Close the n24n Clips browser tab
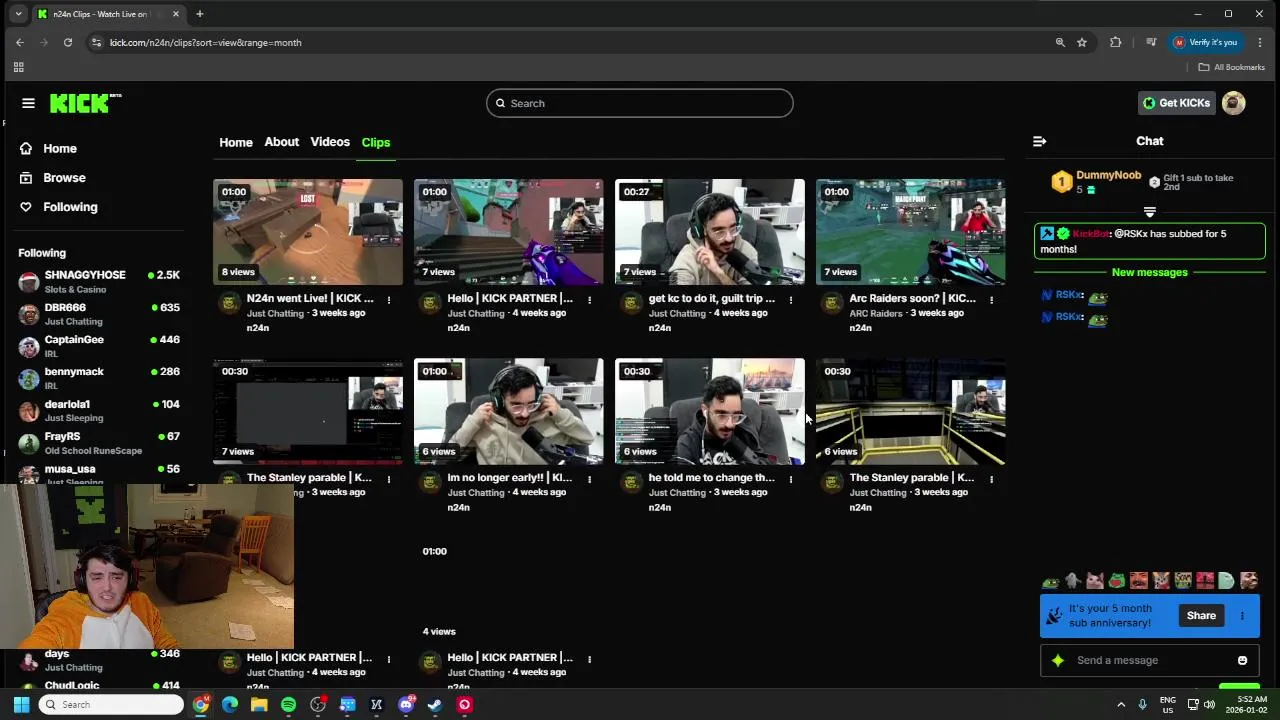This screenshot has height=720, width=1280. point(176,14)
